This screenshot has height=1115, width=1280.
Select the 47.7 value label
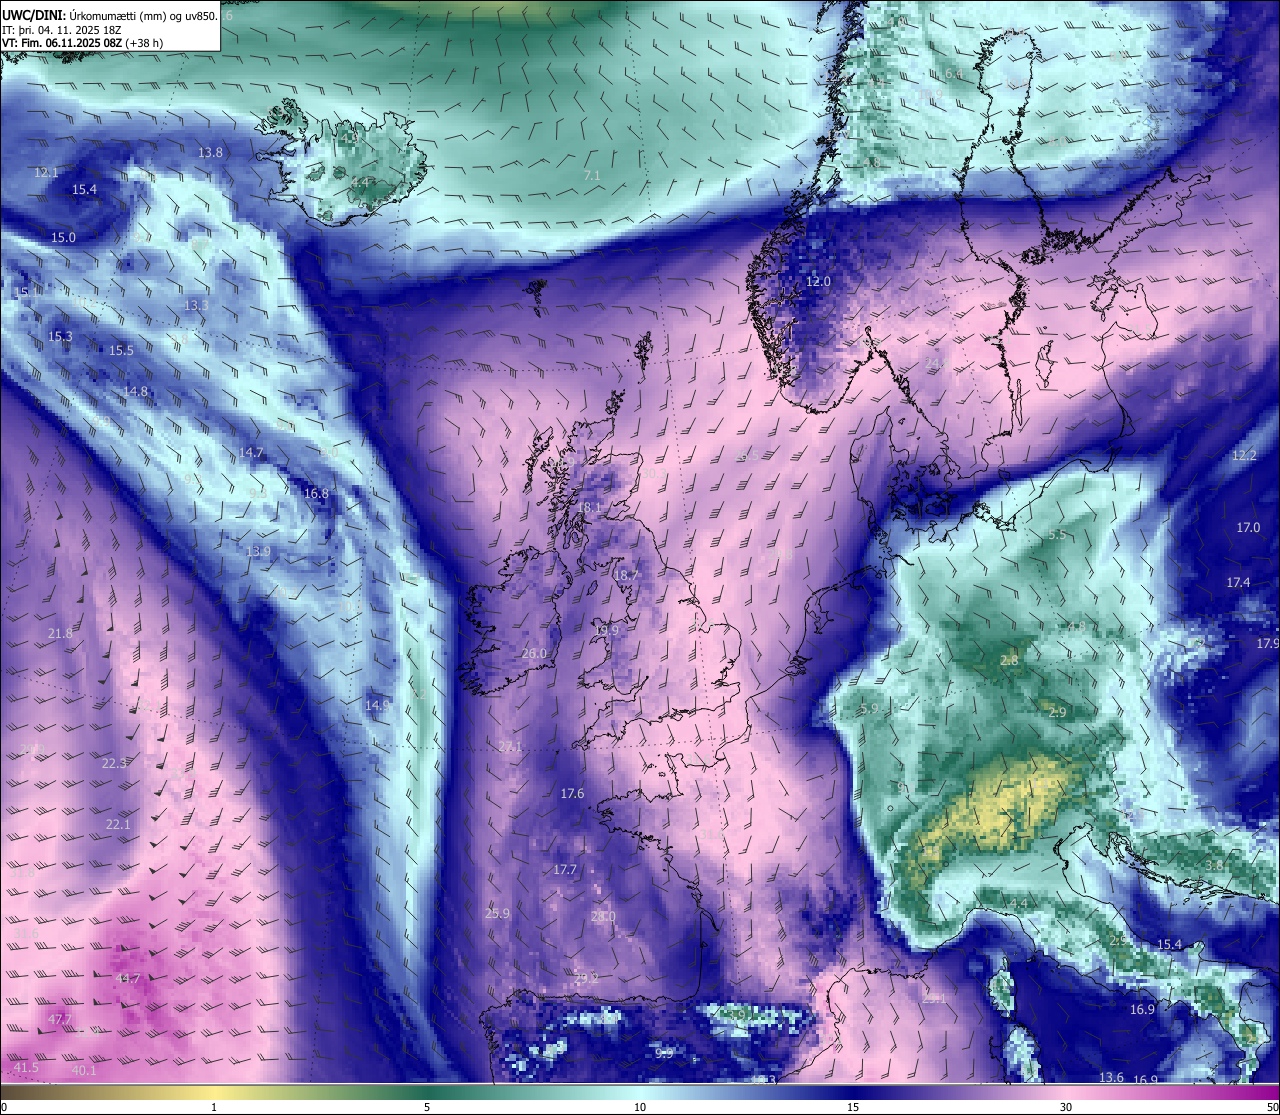(x=60, y=1019)
